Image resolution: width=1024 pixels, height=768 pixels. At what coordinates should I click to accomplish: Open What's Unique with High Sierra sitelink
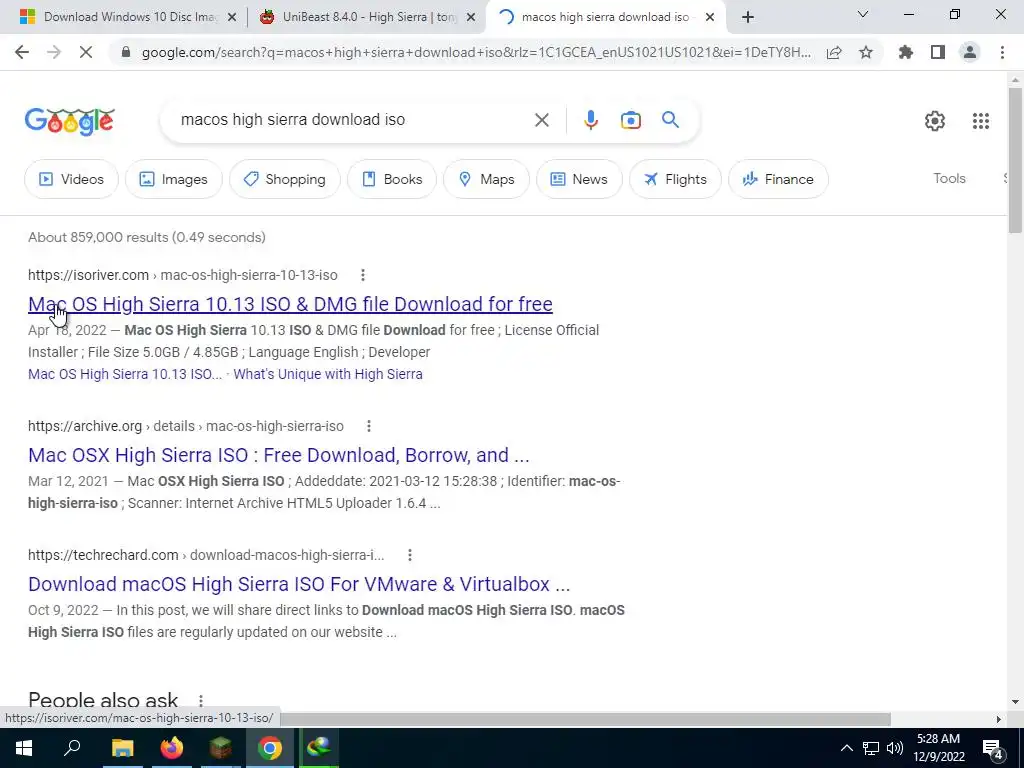pyautogui.click(x=328, y=374)
